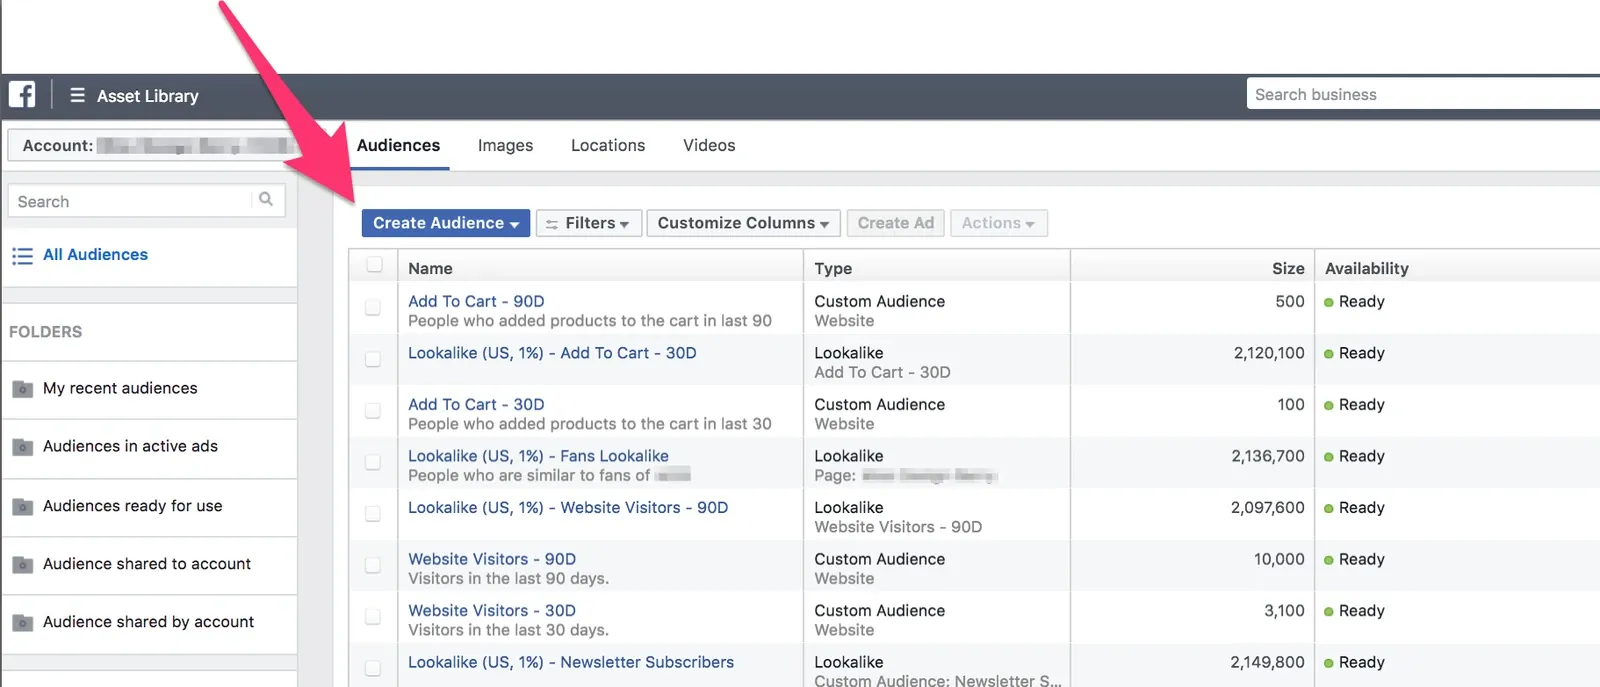
Task: Open the Website Visitors - 90D audience link
Action: tap(492, 559)
